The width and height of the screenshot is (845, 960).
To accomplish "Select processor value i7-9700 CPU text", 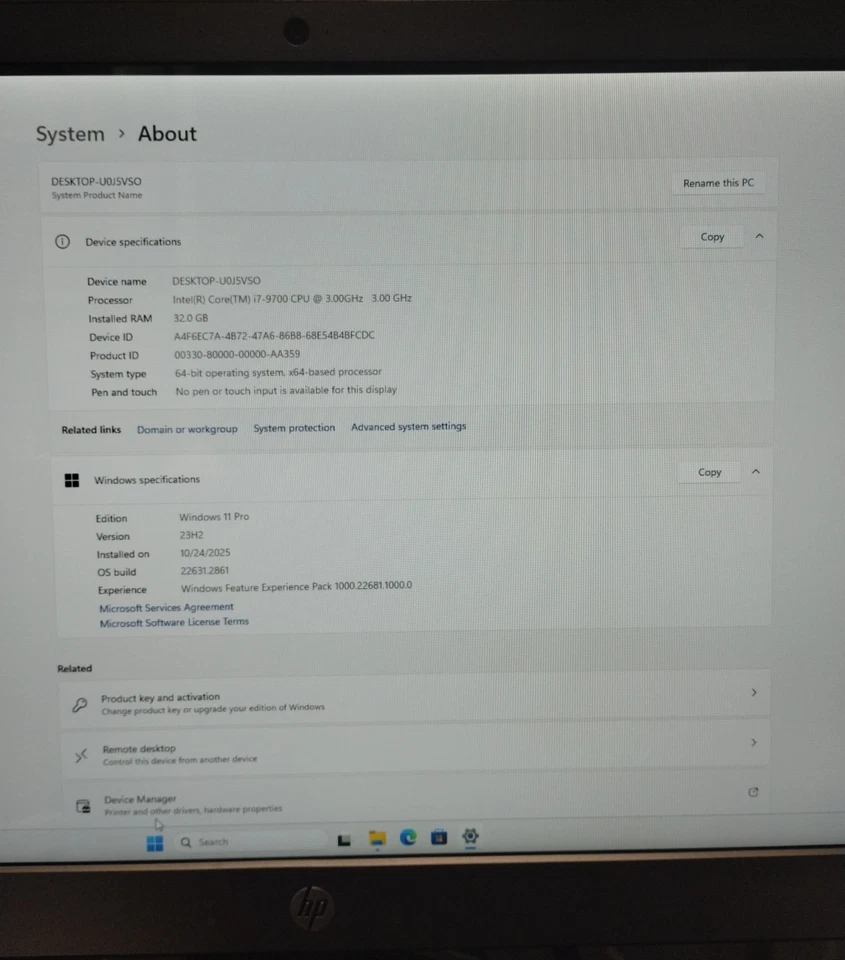I will [292, 299].
